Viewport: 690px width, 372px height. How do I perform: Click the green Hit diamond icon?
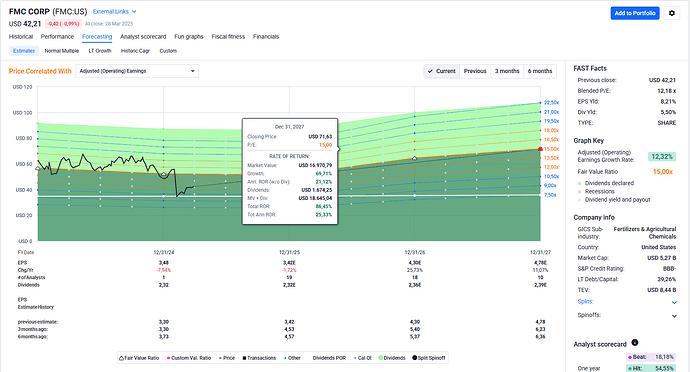(x=630, y=368)
